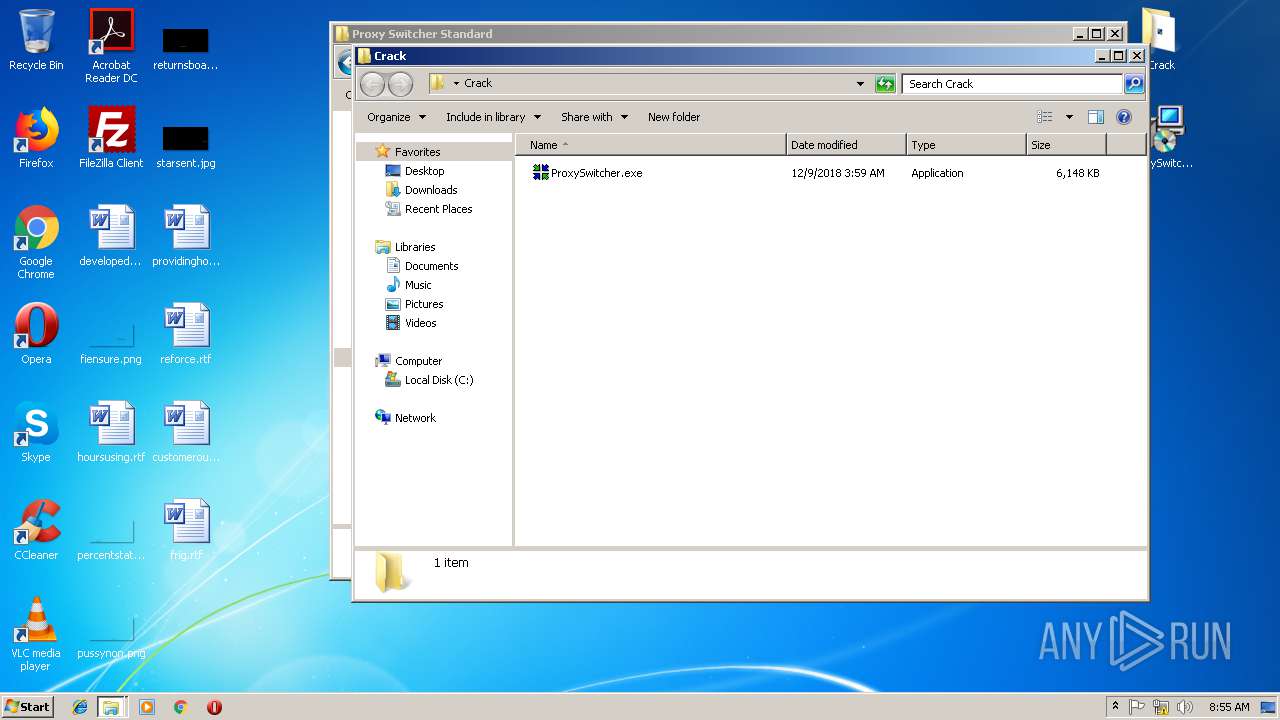
Task: Open Action Center flag tray icon
Action: pyautogui.click(x=1137, y=707)
